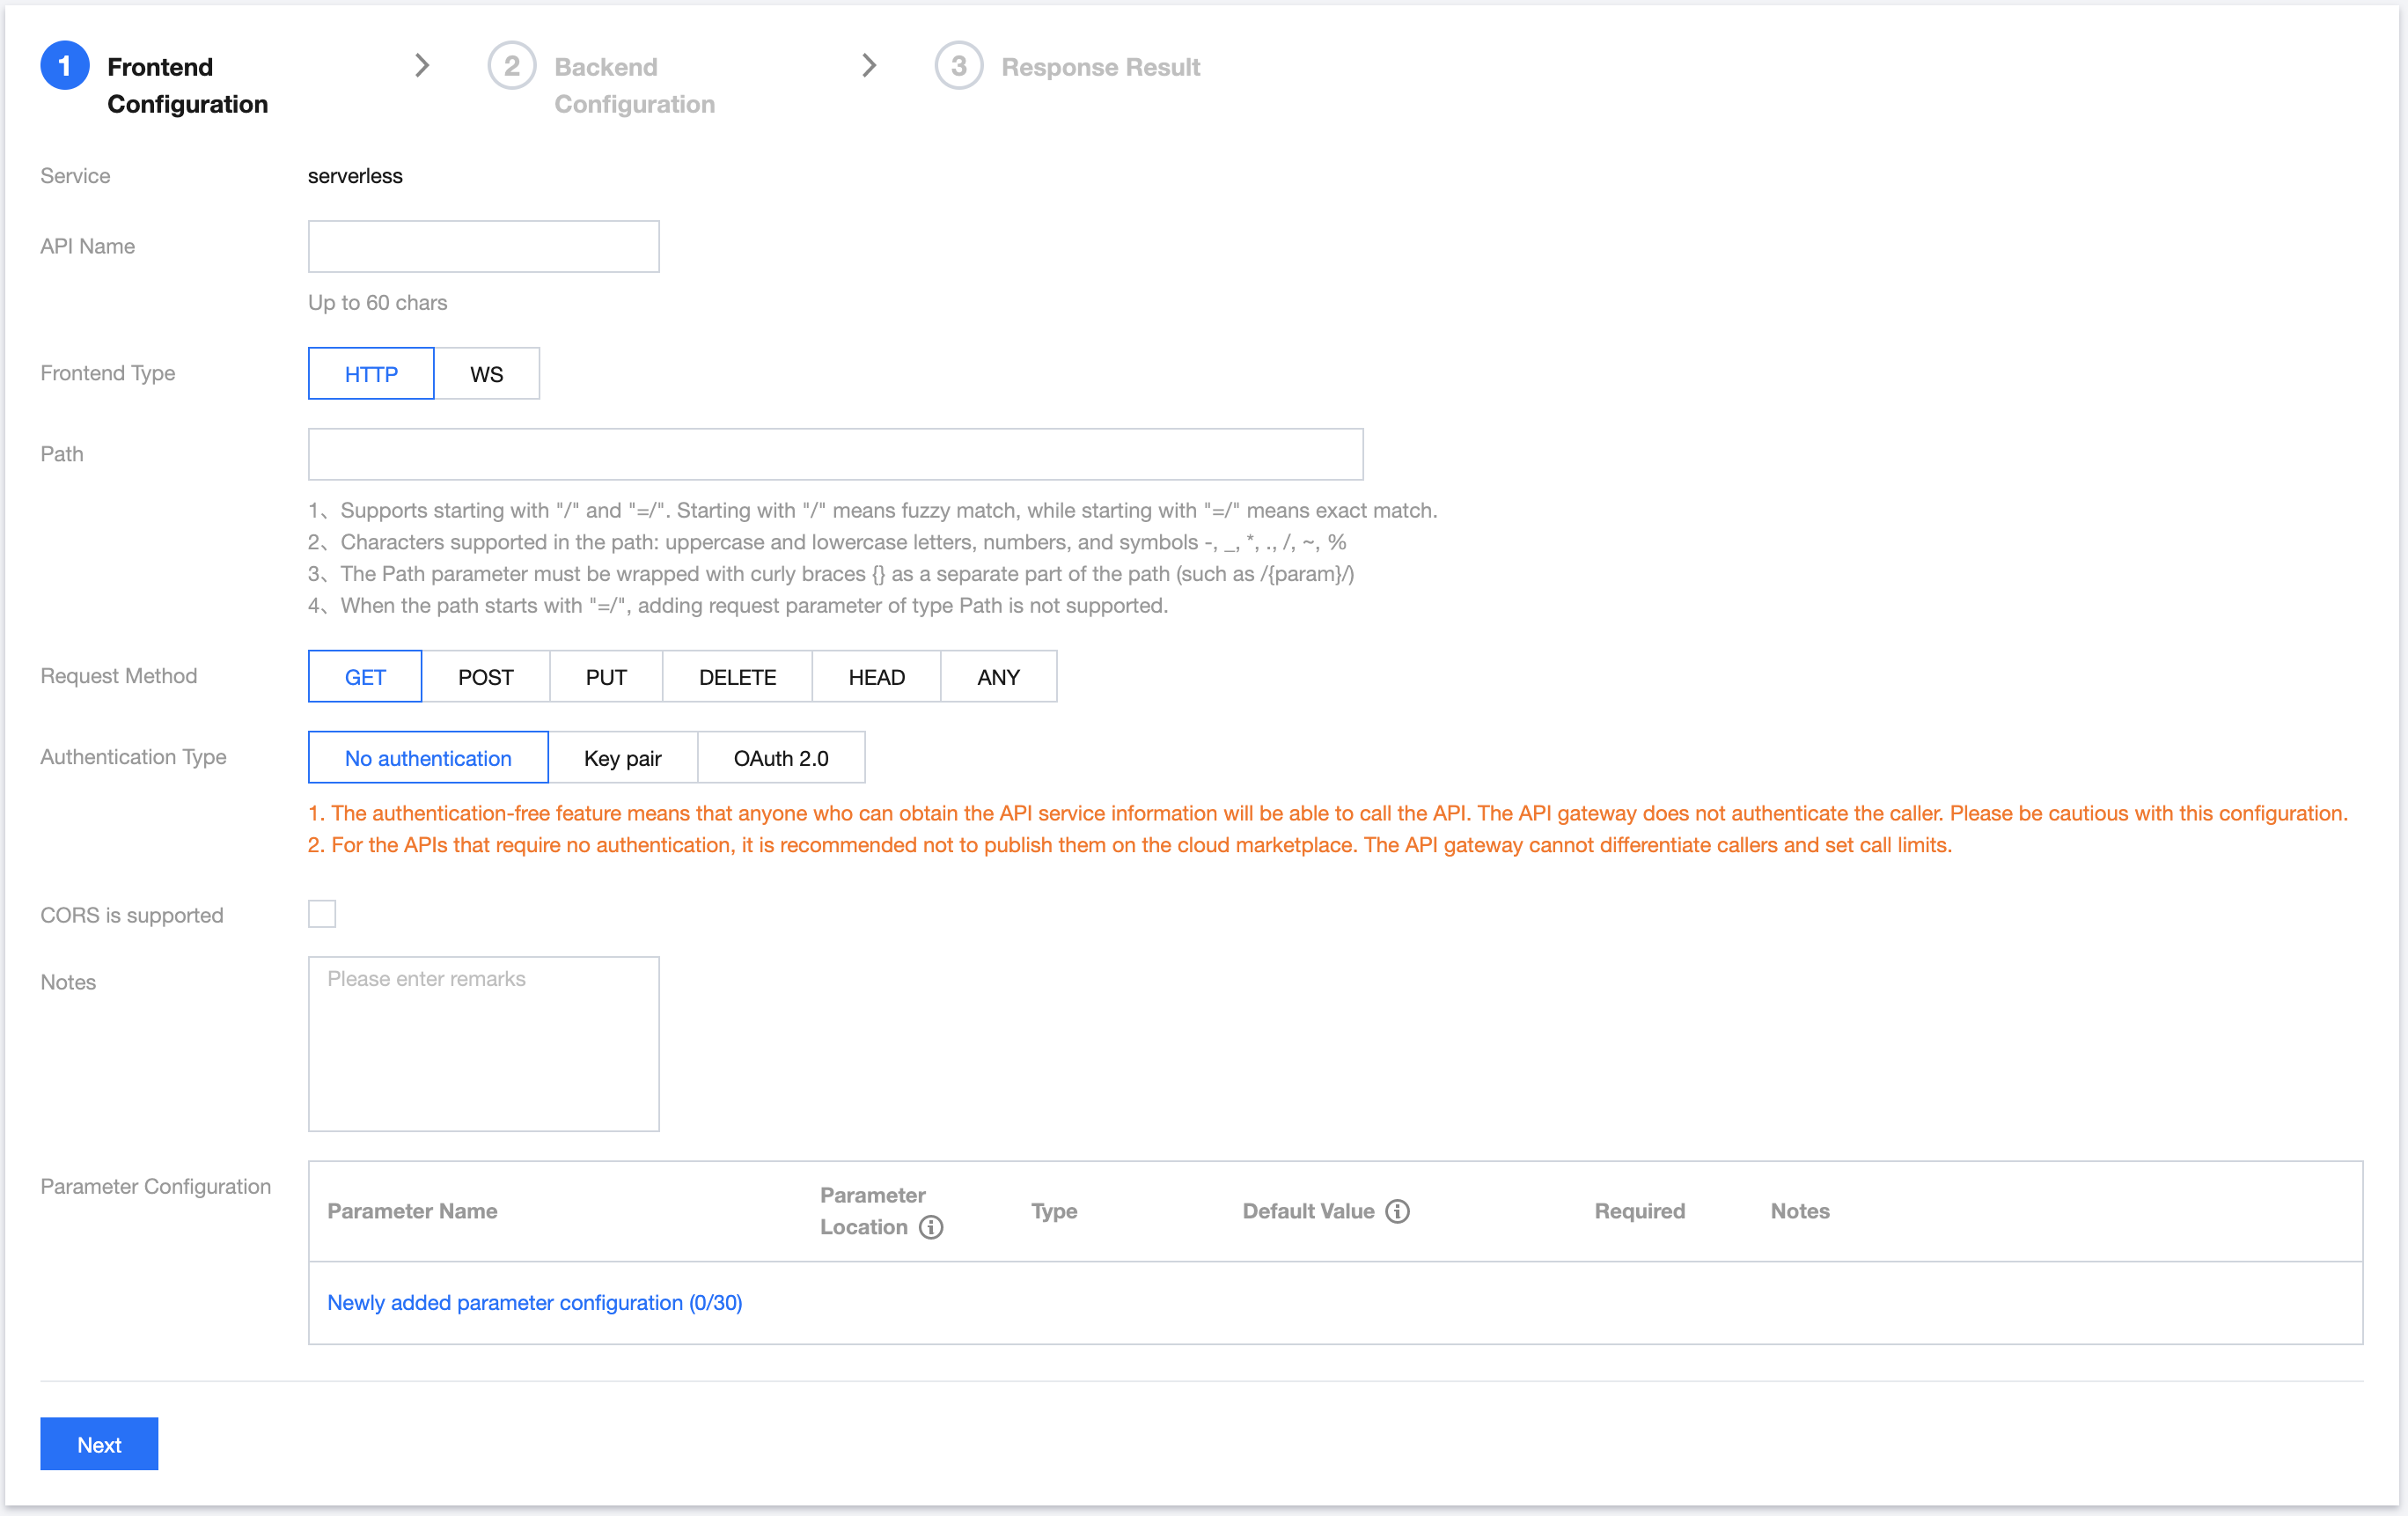This screenshot has height=1516, width=2408.
Task: Select OAuth 2.0 authentication
Action: tap(780, 758)
